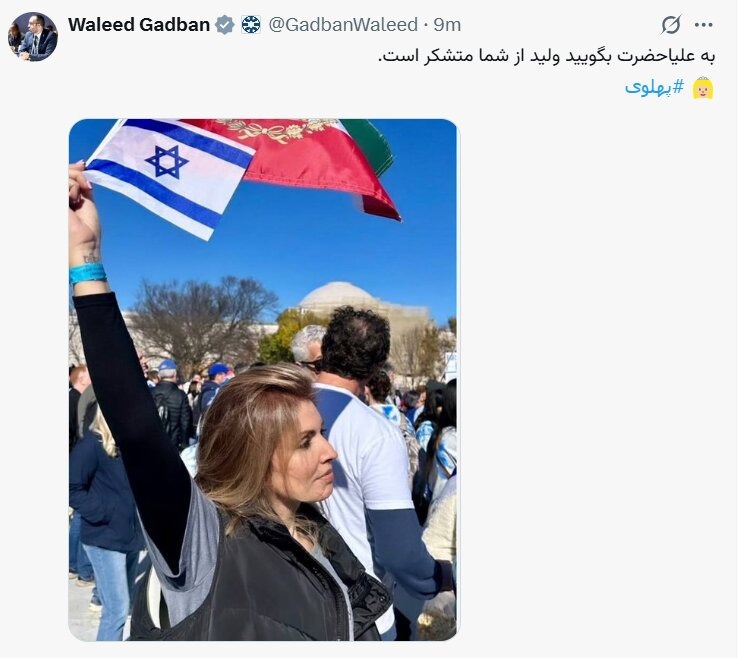Click the Israeli flag in the photo
The image size is (739, 658).
pos(168,177)
